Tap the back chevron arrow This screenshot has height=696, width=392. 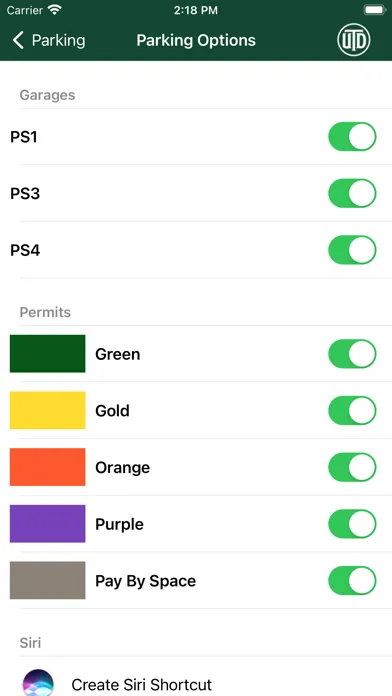tap(18, 40)
